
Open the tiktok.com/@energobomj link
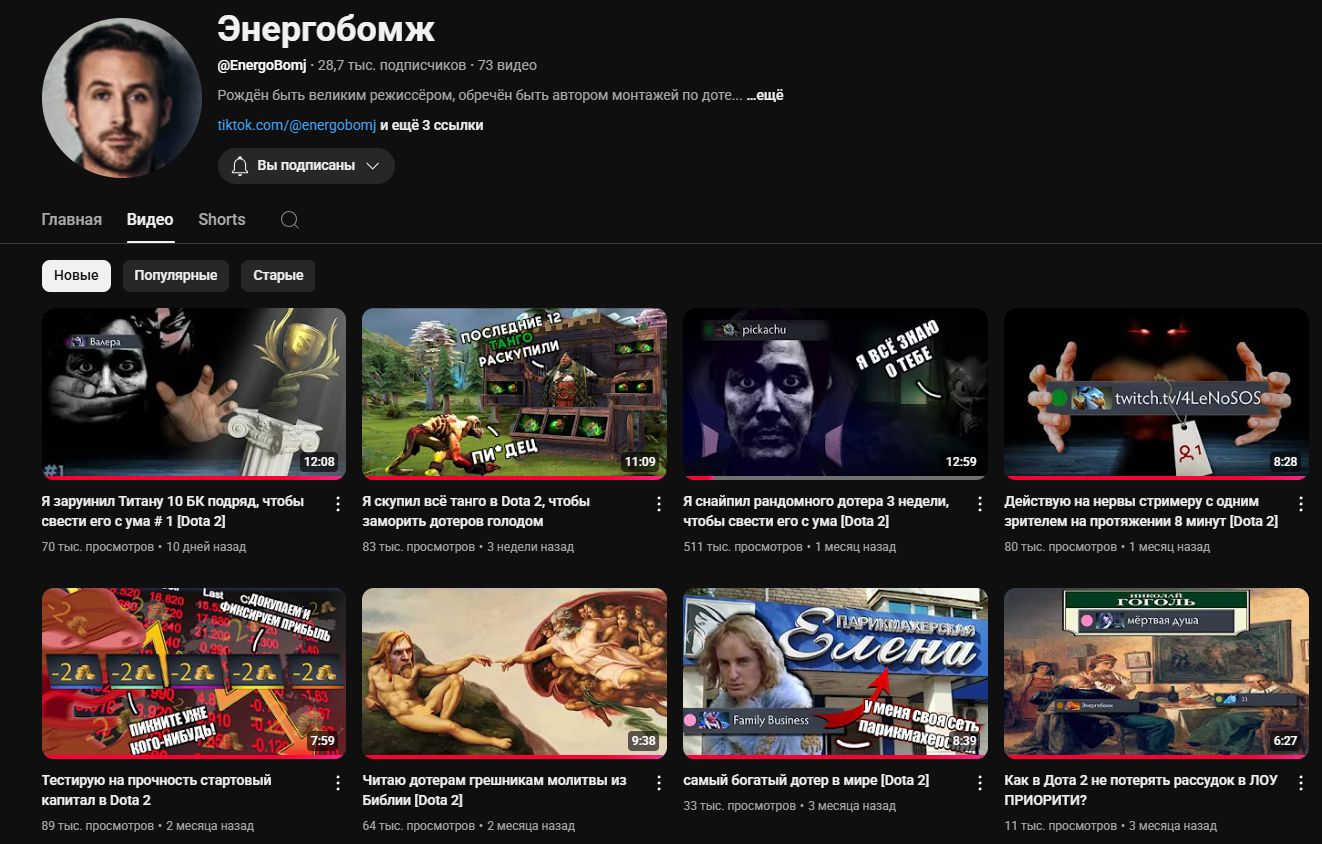coord(297,125)
